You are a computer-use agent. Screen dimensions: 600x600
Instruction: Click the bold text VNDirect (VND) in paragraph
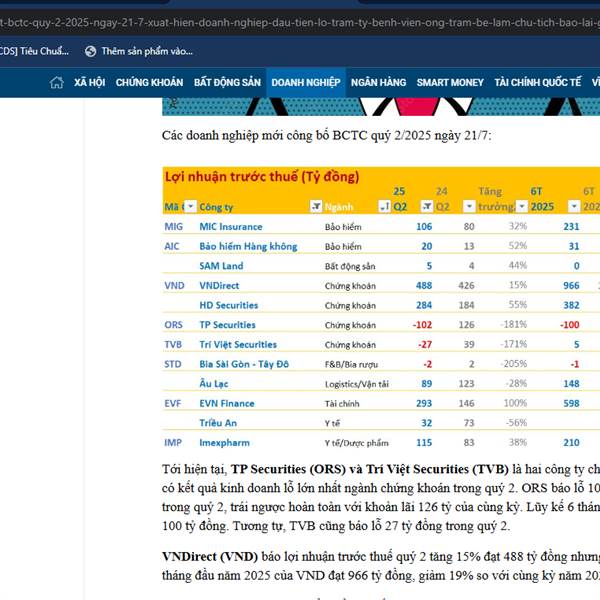(x=210, y=556)
